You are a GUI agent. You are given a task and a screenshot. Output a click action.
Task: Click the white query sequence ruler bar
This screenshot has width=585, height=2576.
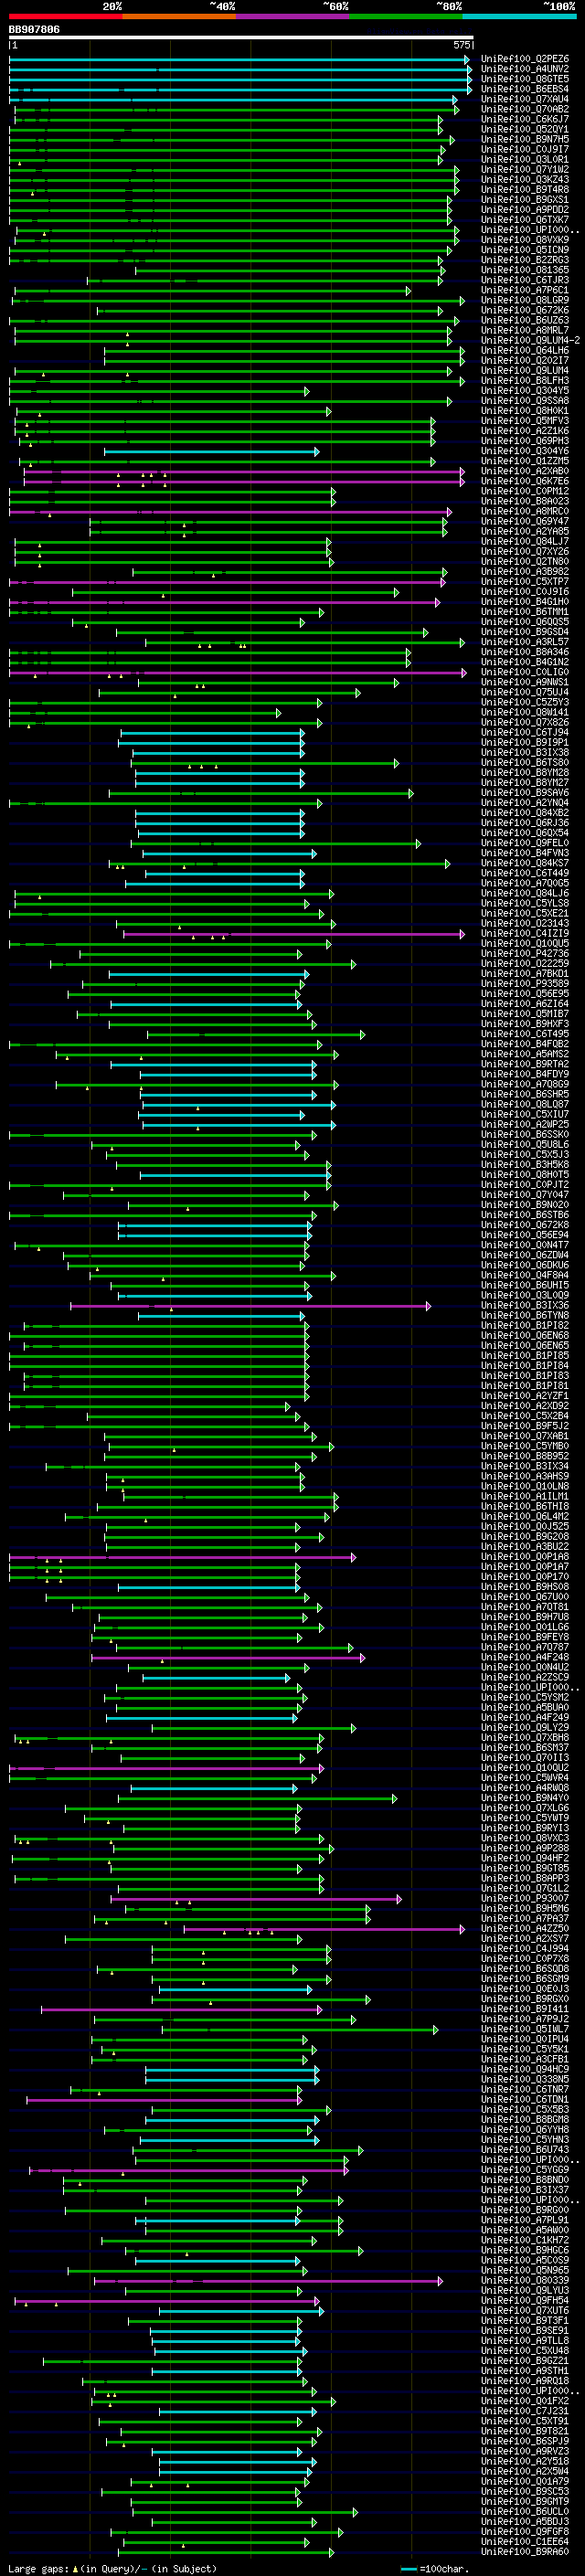(241, 38)
